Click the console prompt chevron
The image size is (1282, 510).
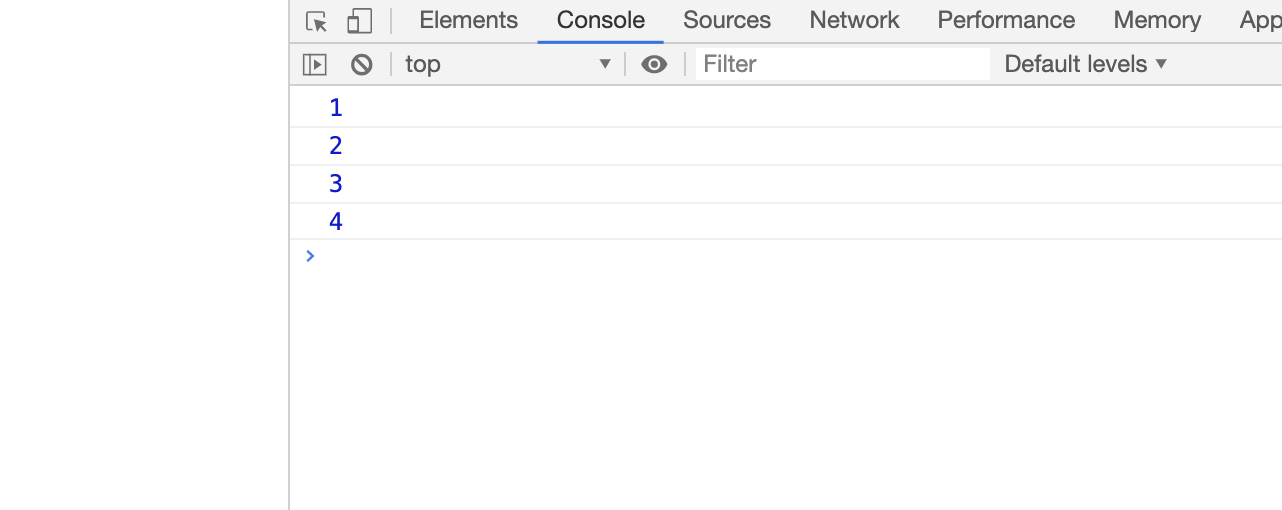pos(310,256)
